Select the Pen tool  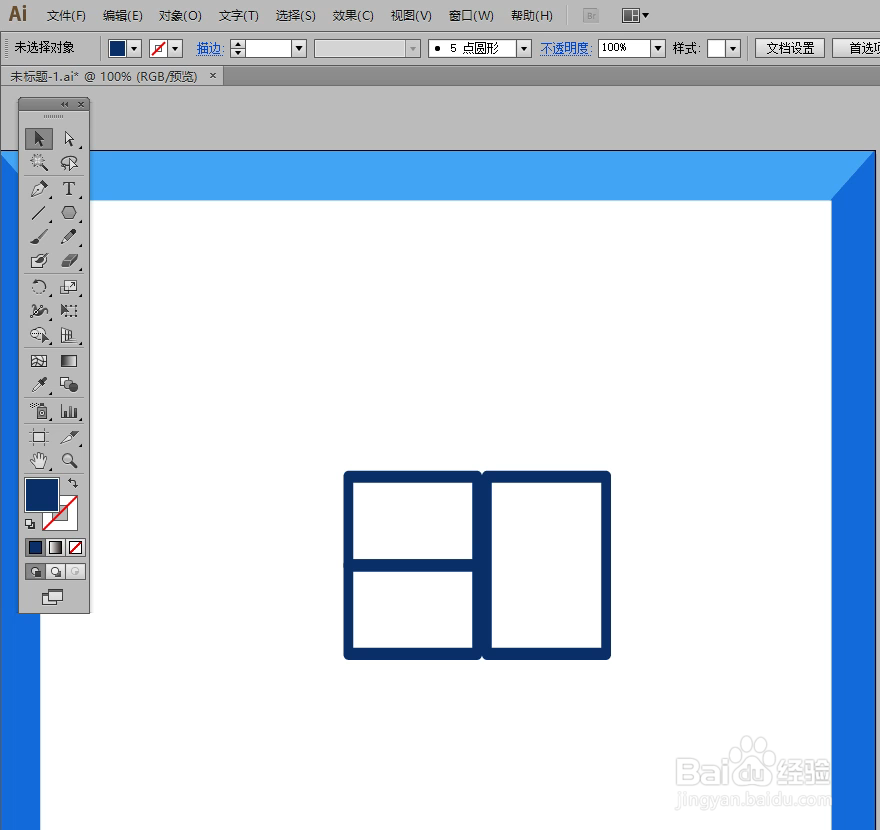pos(39,189)
